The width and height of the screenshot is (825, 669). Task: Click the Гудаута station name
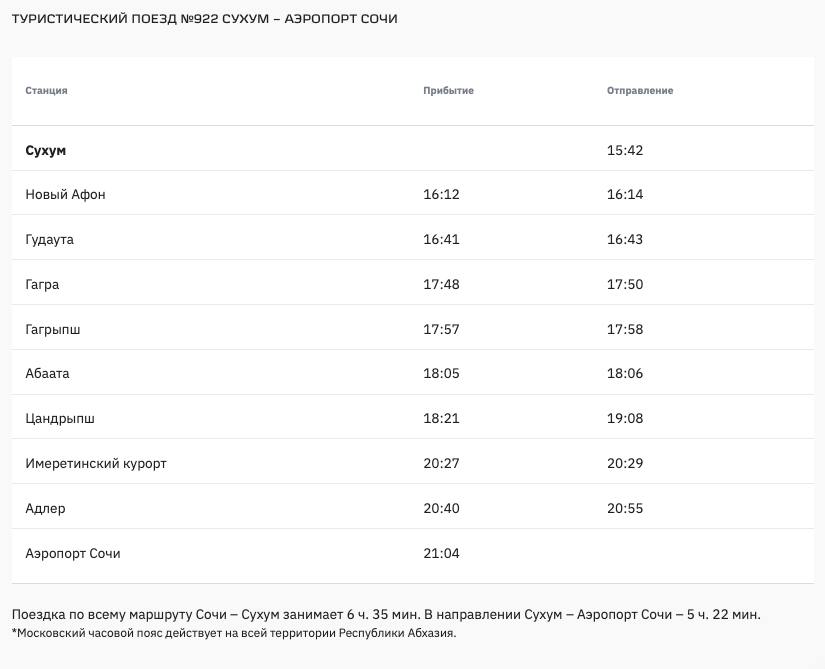point(50,240)
